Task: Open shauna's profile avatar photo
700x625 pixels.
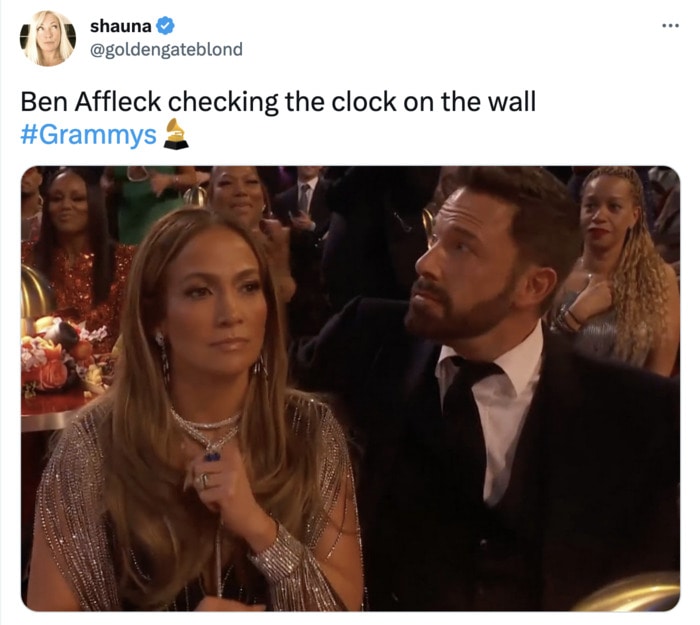Action: [x=48, y=38]
